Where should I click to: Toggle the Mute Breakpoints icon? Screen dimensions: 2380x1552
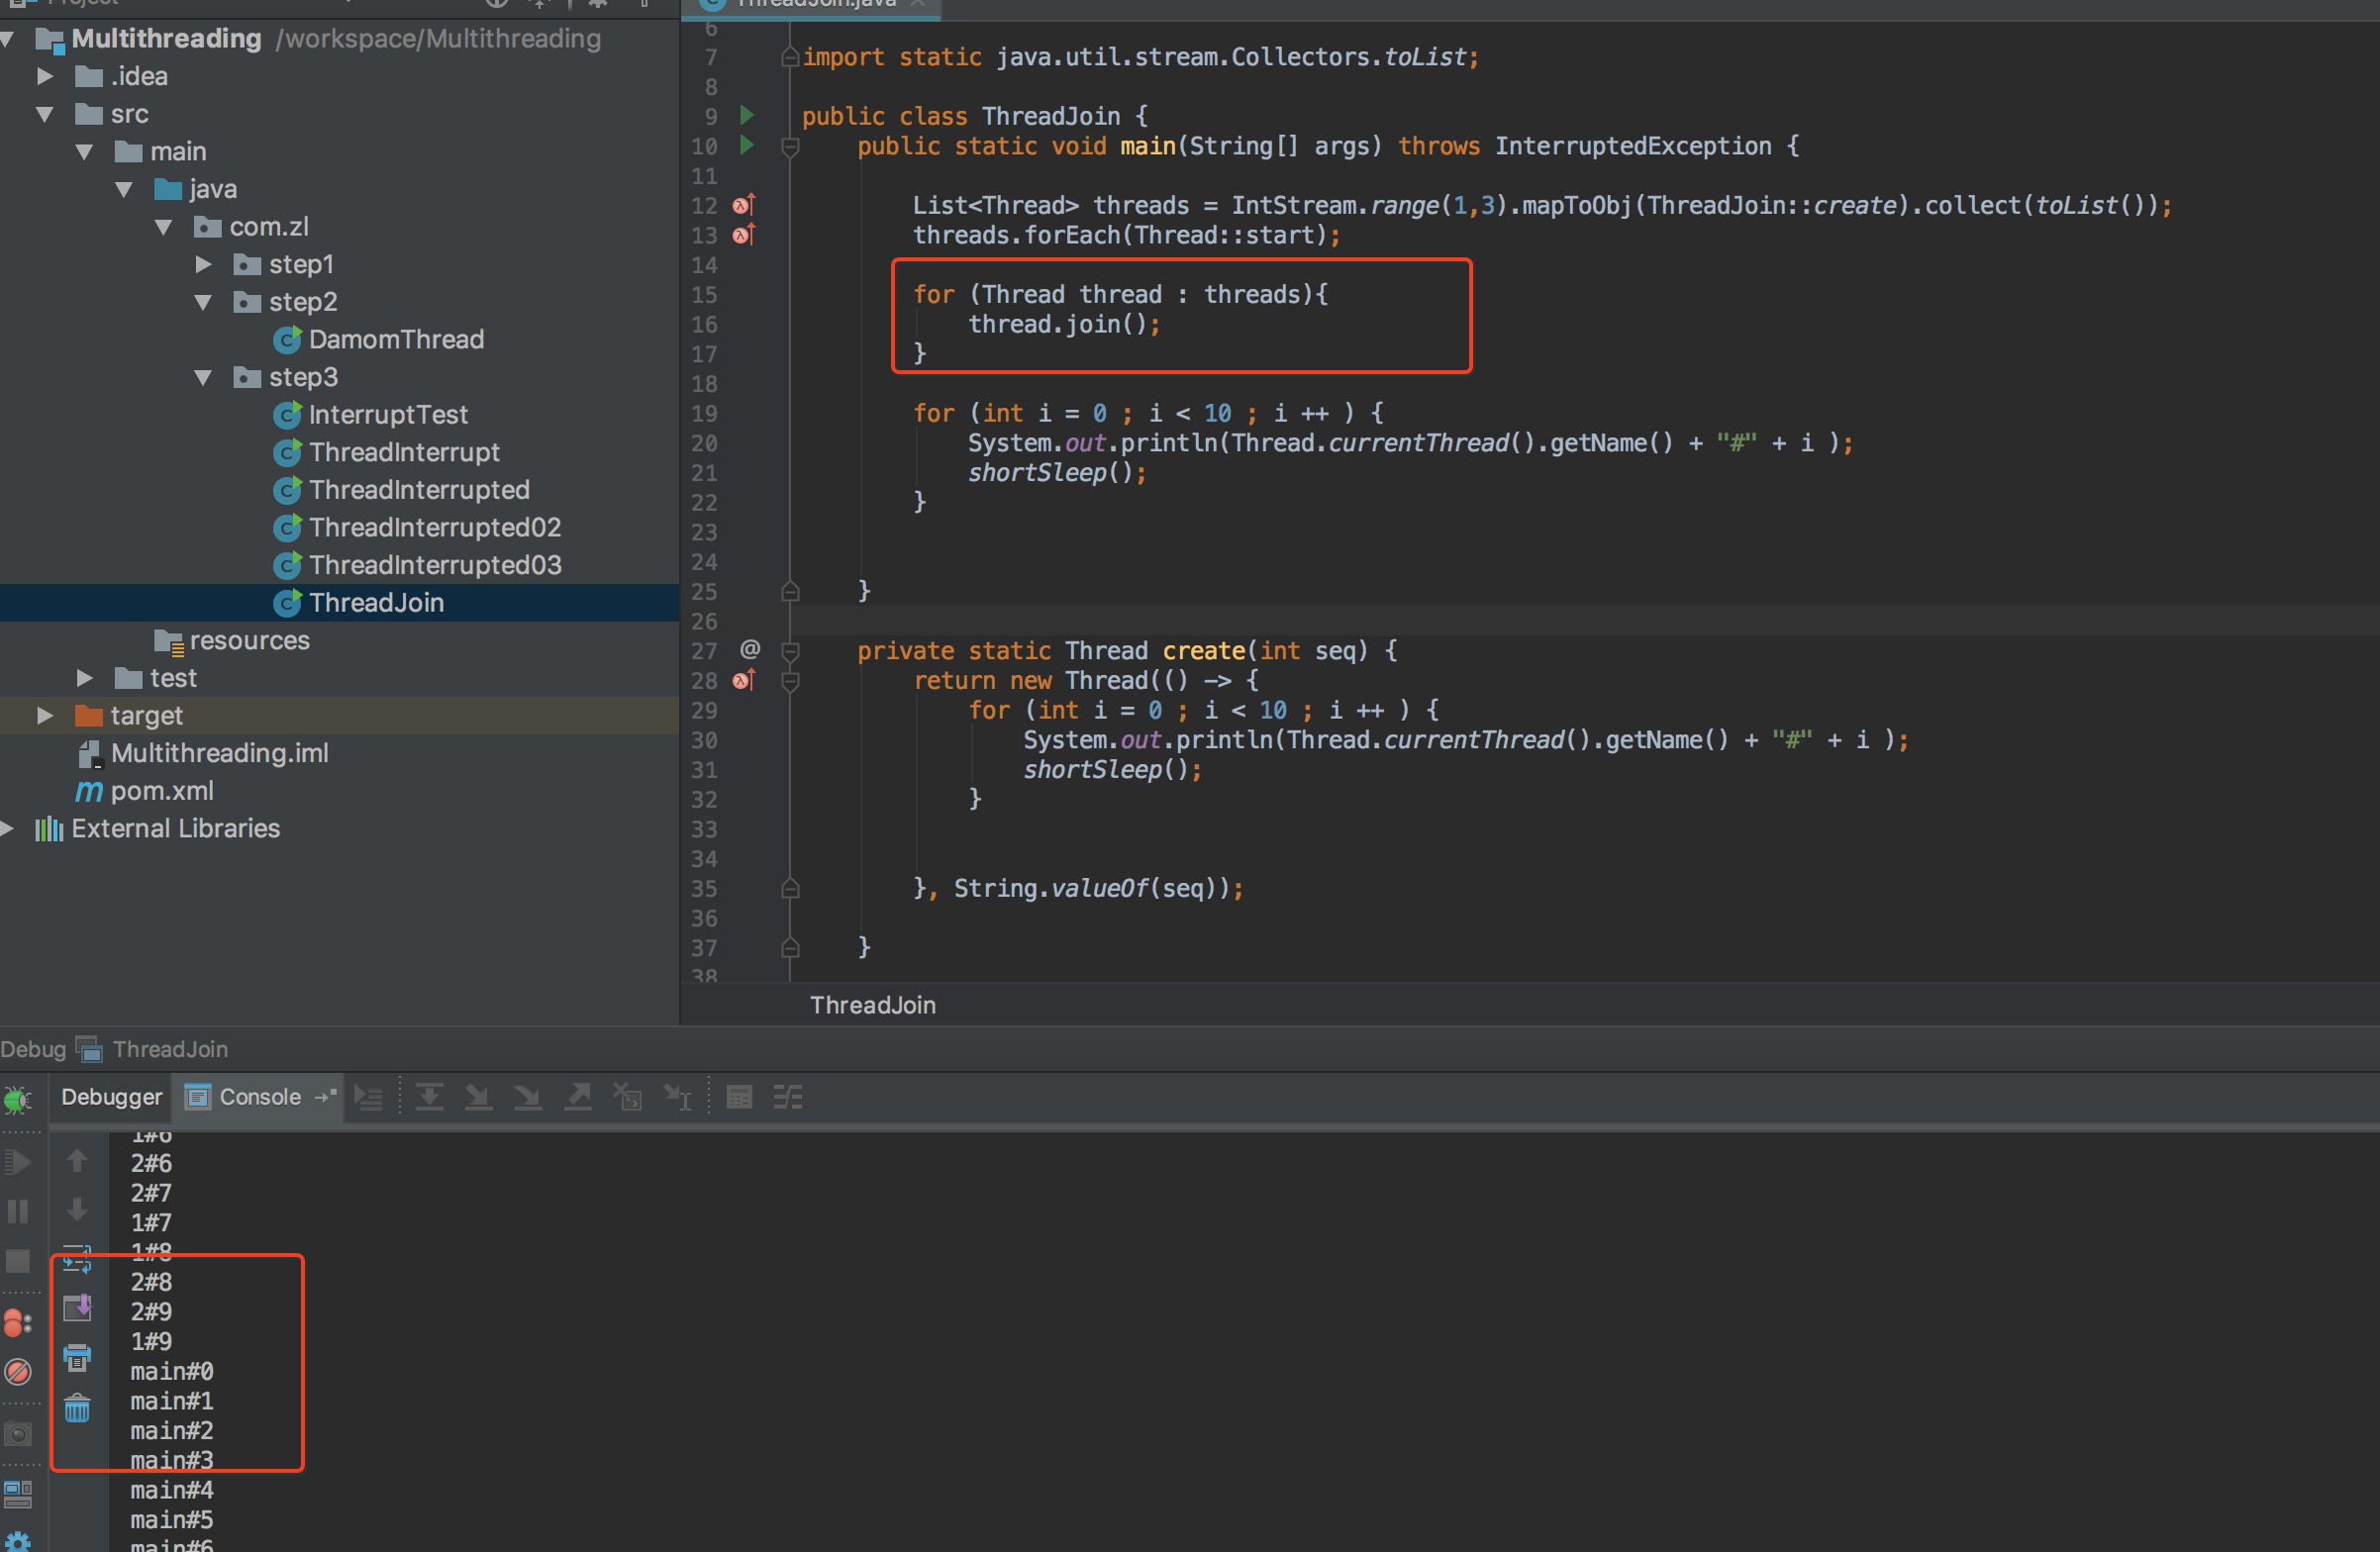tap(18, 1372)
